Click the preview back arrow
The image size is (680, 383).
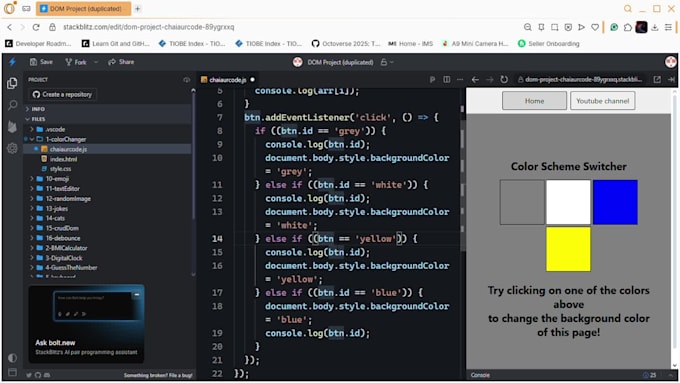pos(475,80)
